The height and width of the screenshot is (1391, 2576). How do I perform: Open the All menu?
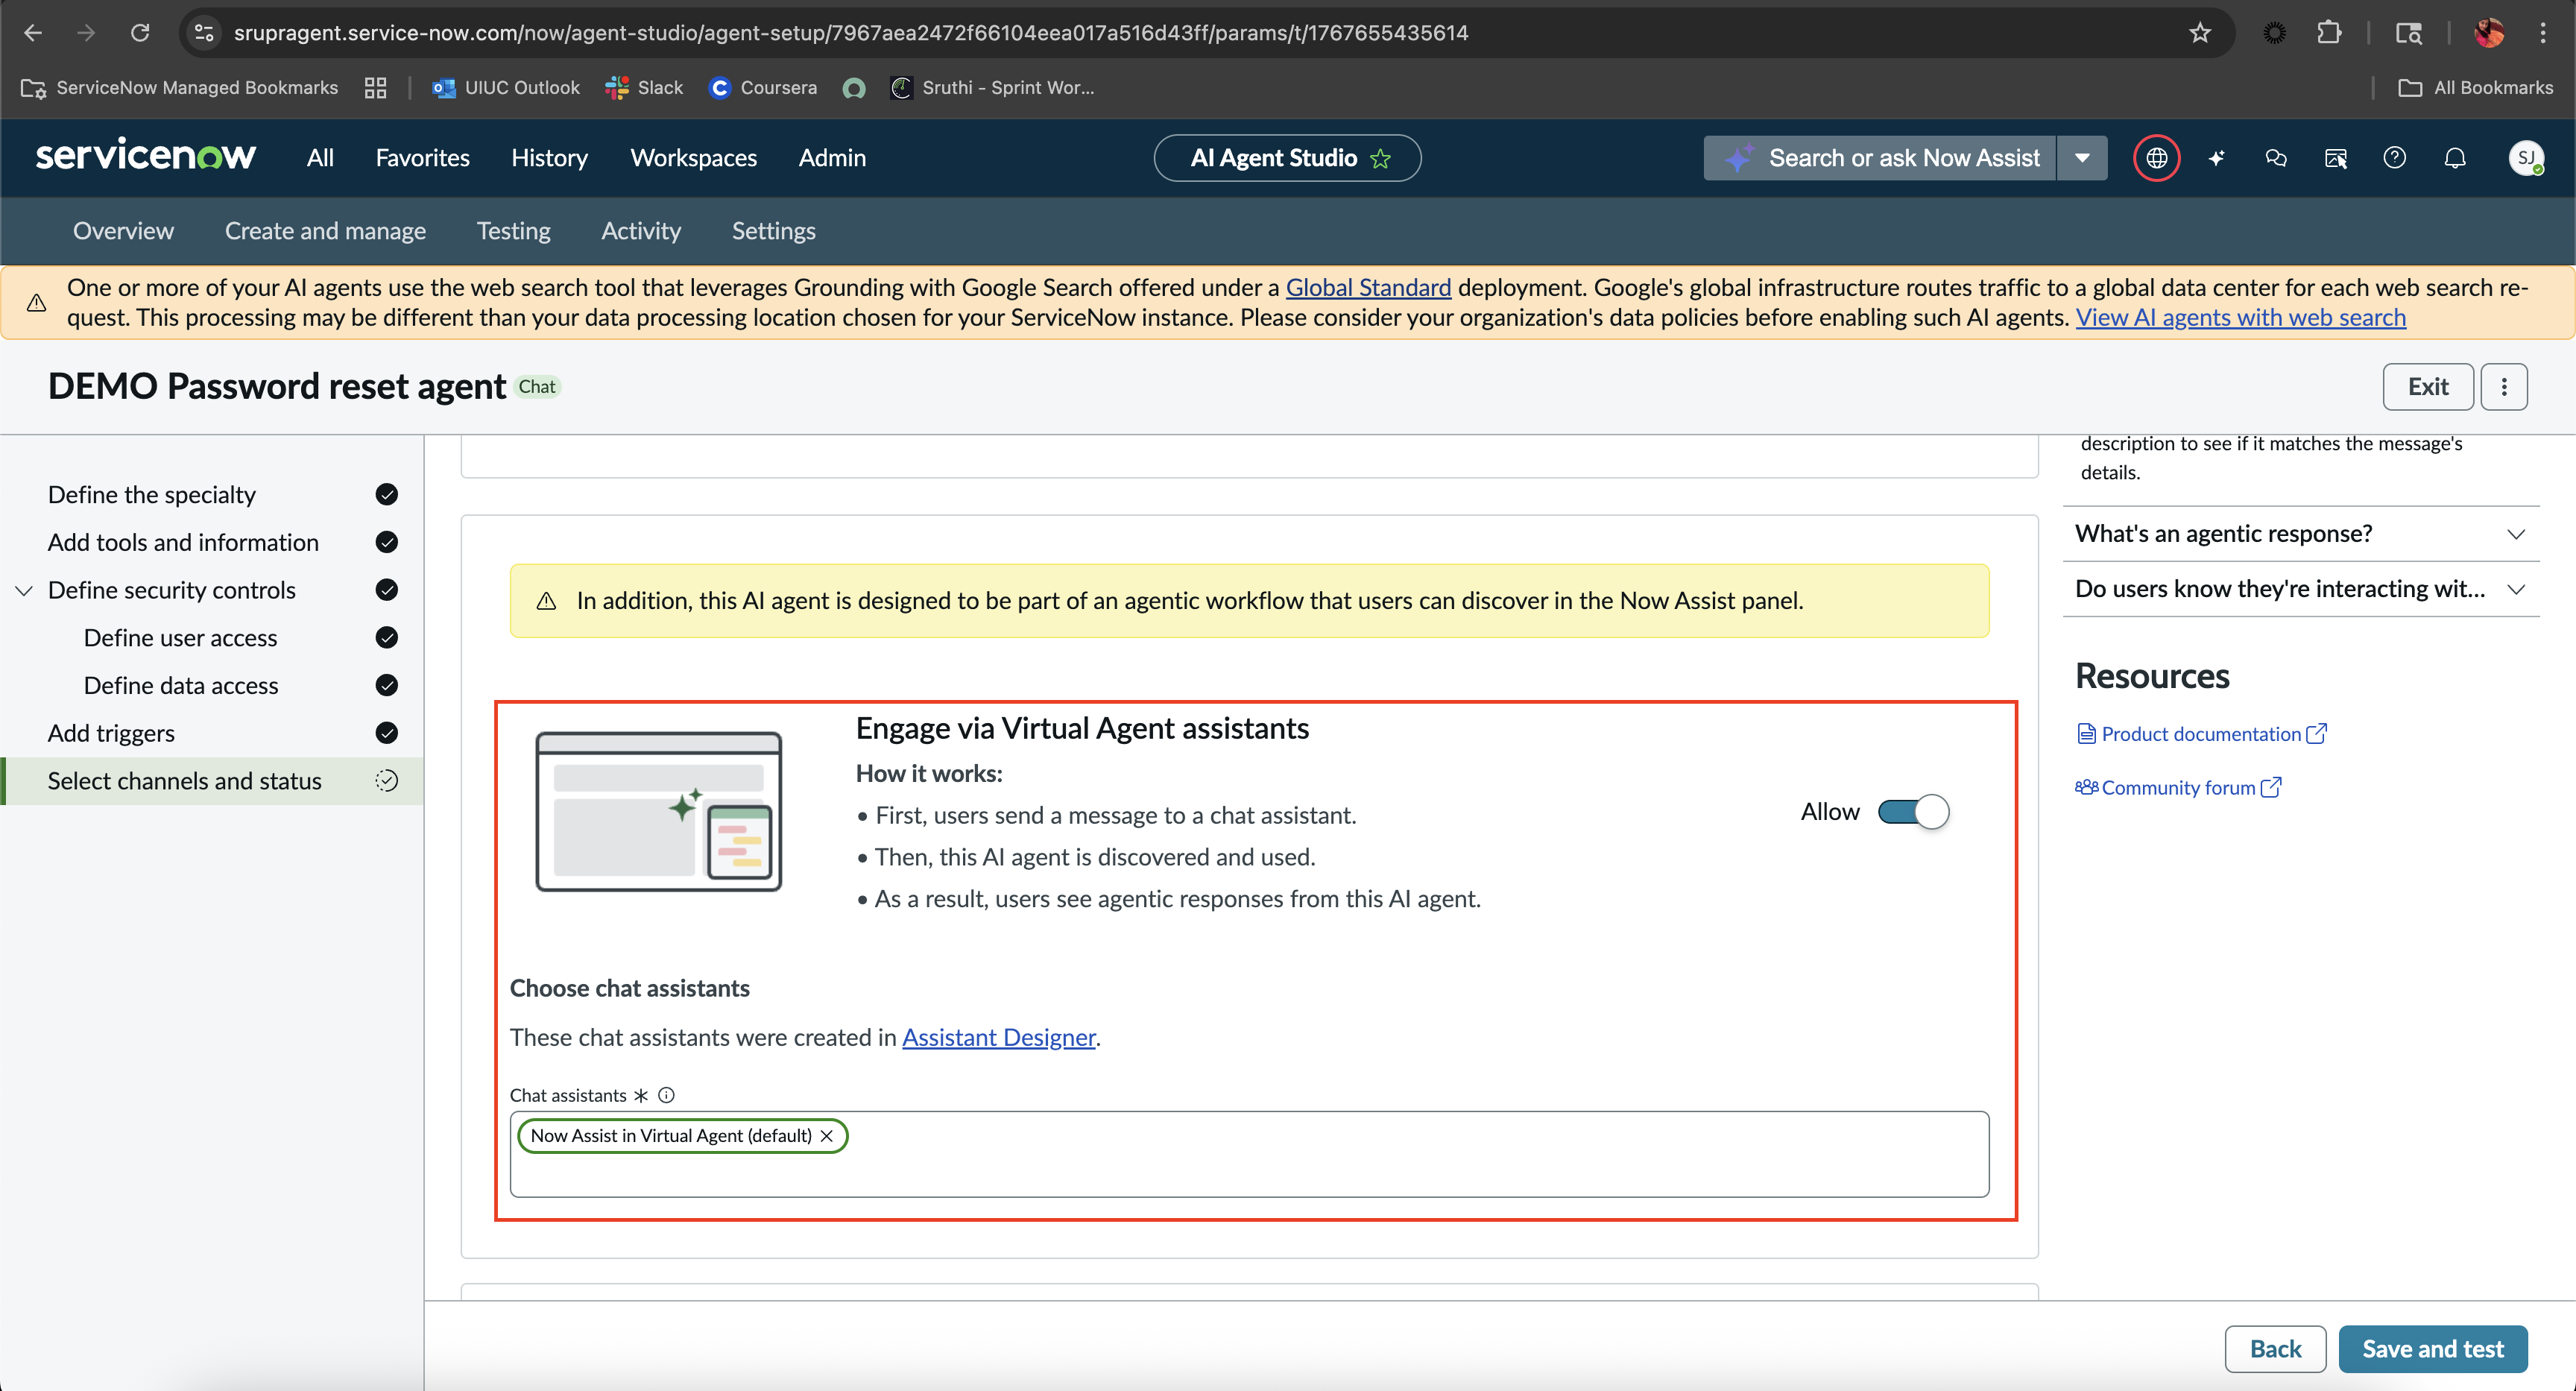(320, 158)
